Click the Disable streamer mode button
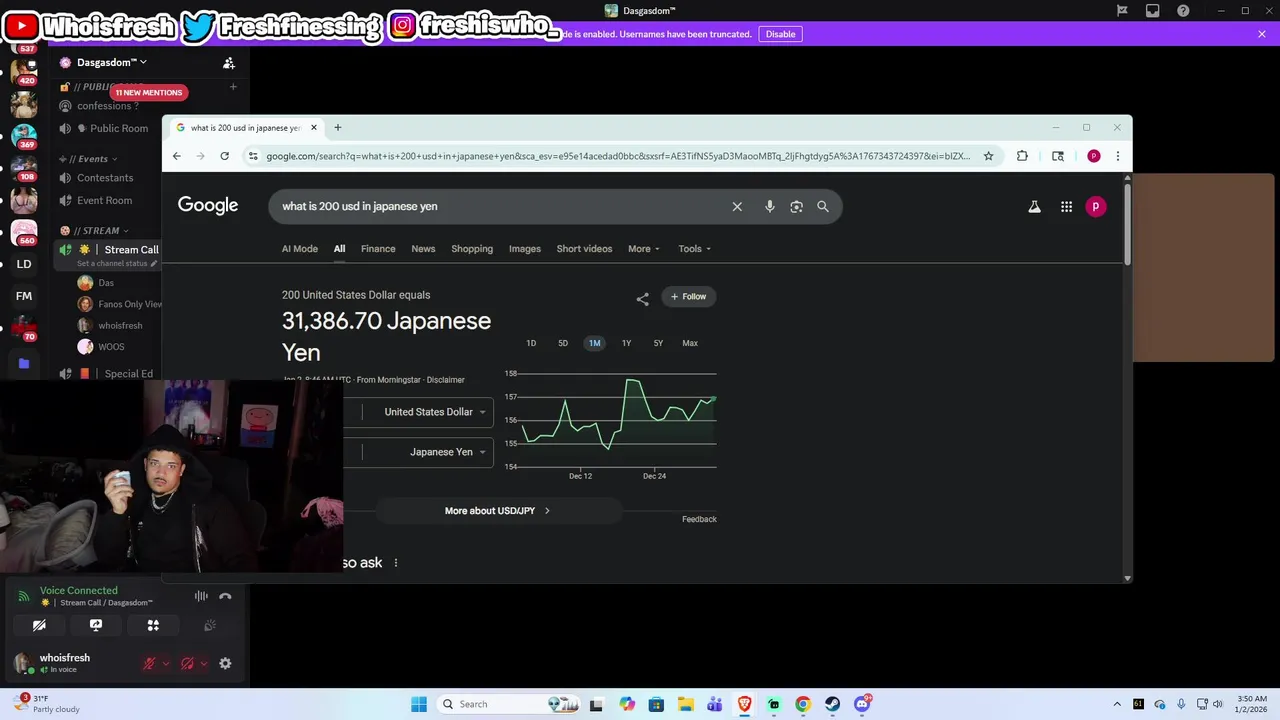1280x720 pixels. (x=781, y=34)
